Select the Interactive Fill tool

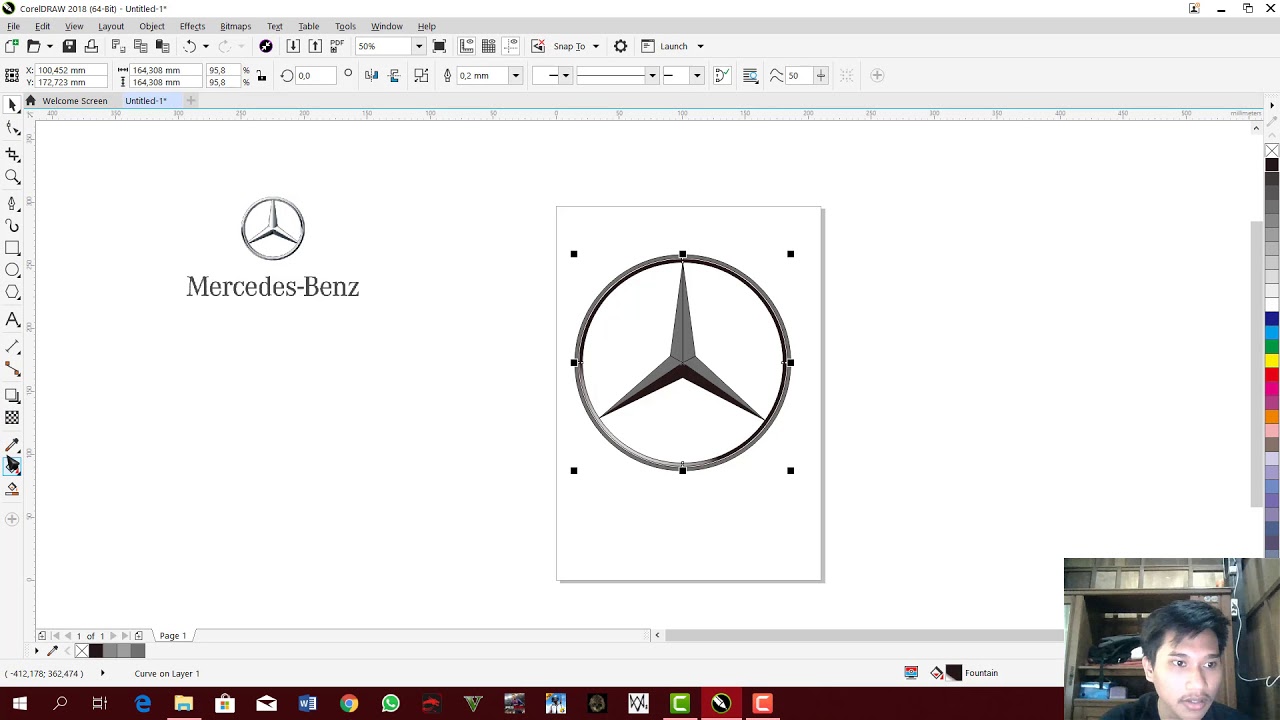click(12, 466)
